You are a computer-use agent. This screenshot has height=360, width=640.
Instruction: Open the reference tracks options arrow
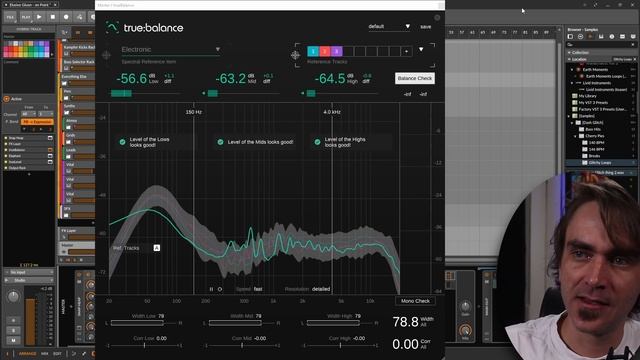point(421,49)
